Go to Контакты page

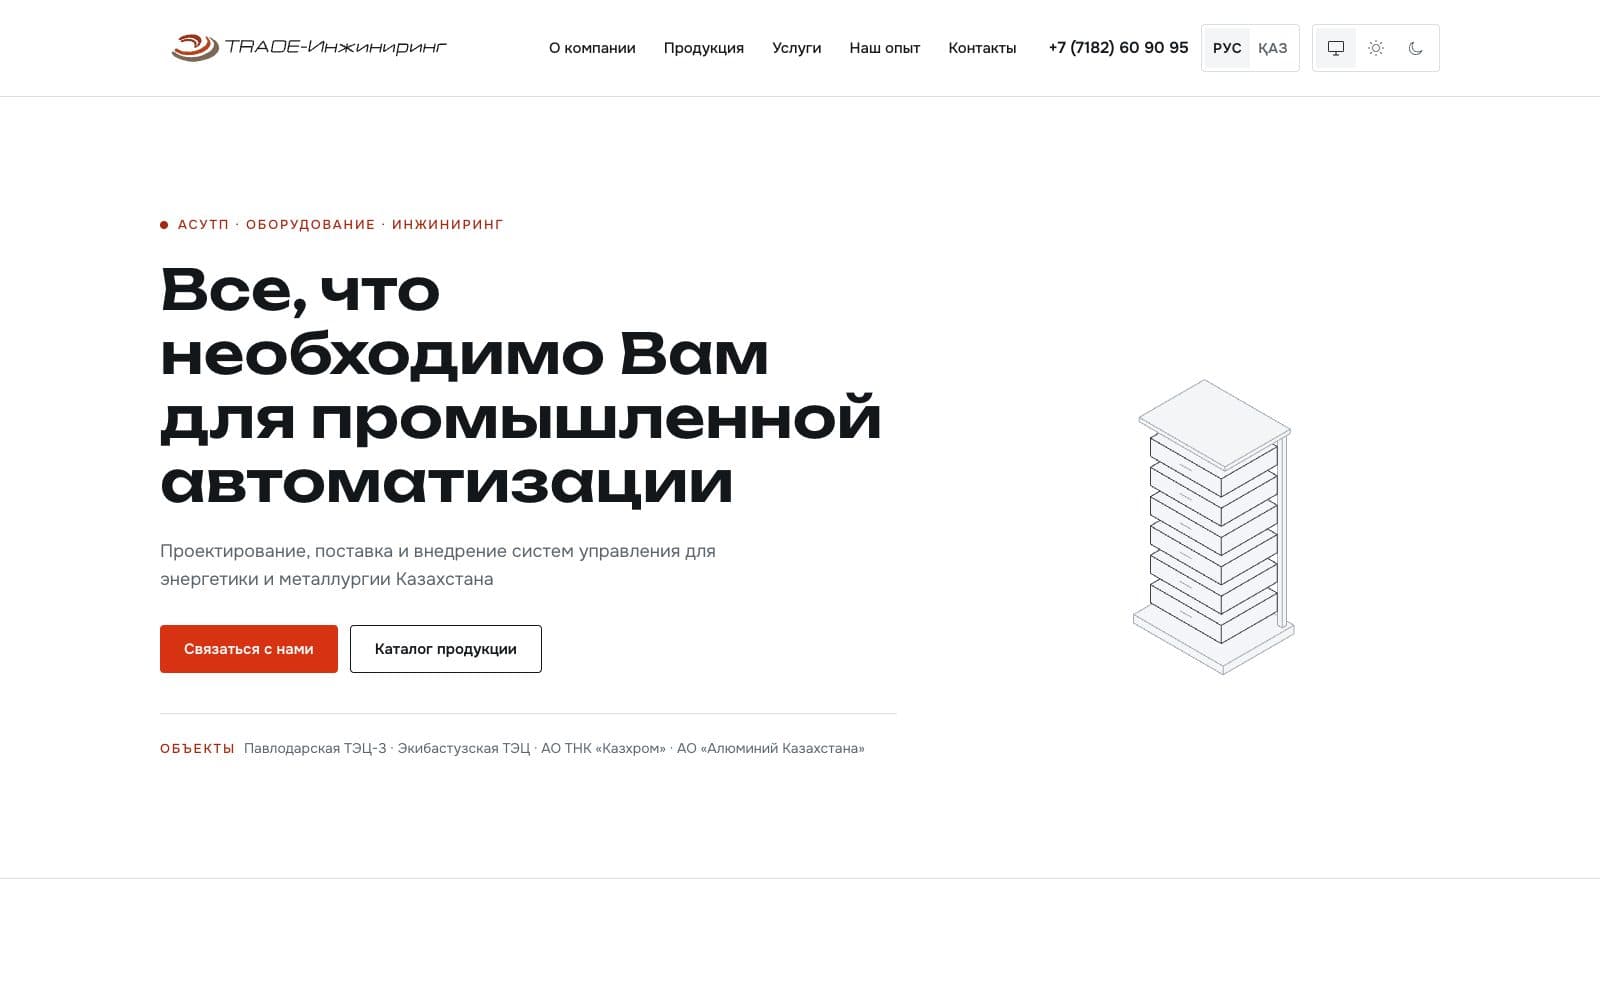pyautogui.click(x=982, y=48)
